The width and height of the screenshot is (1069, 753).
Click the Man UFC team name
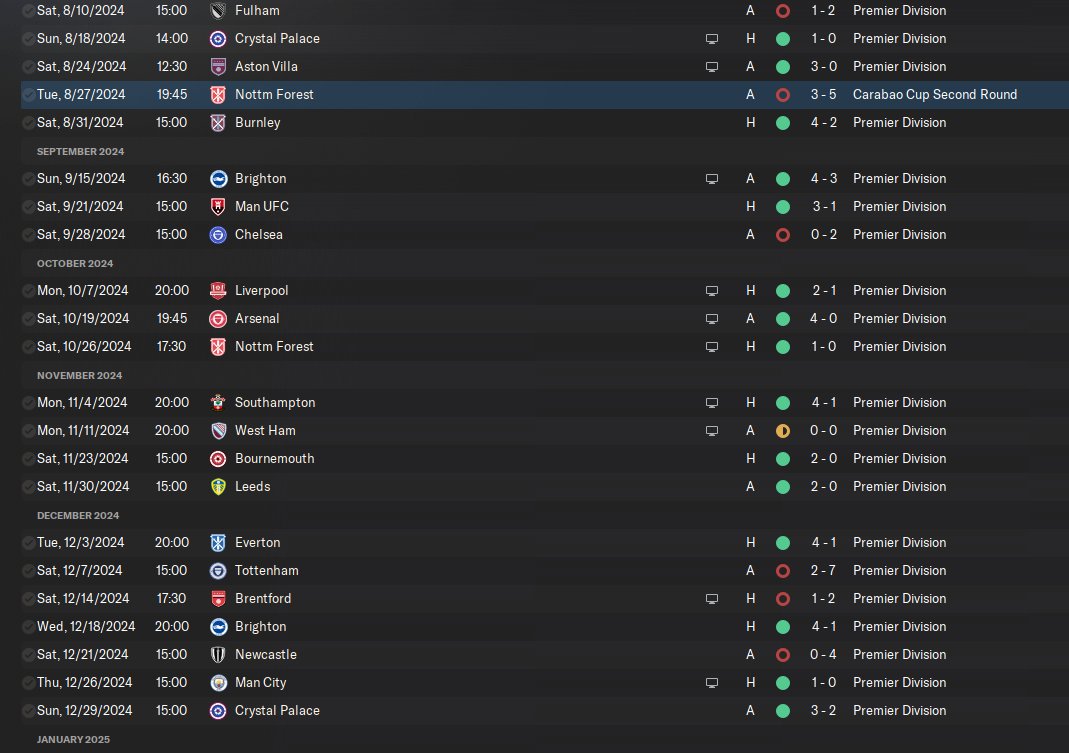262,207
